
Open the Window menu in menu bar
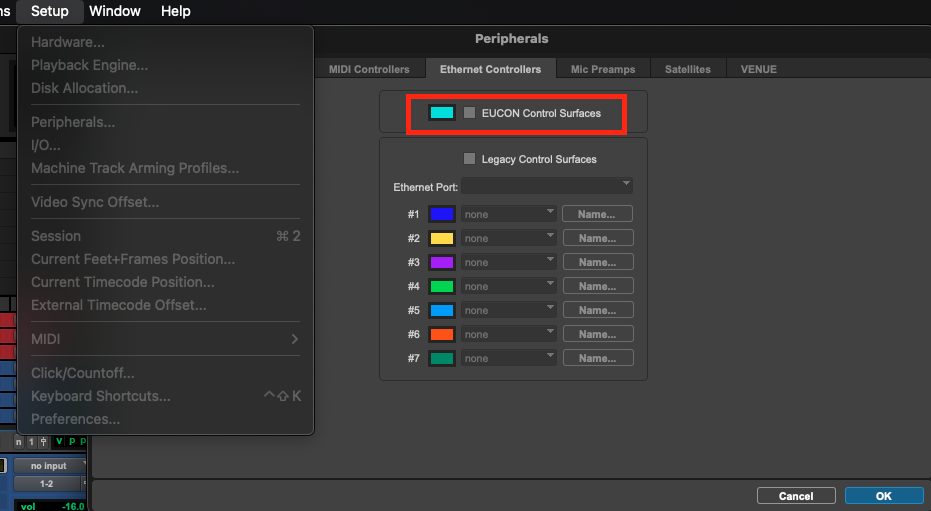pyautogui.click(x=115, y=11)
